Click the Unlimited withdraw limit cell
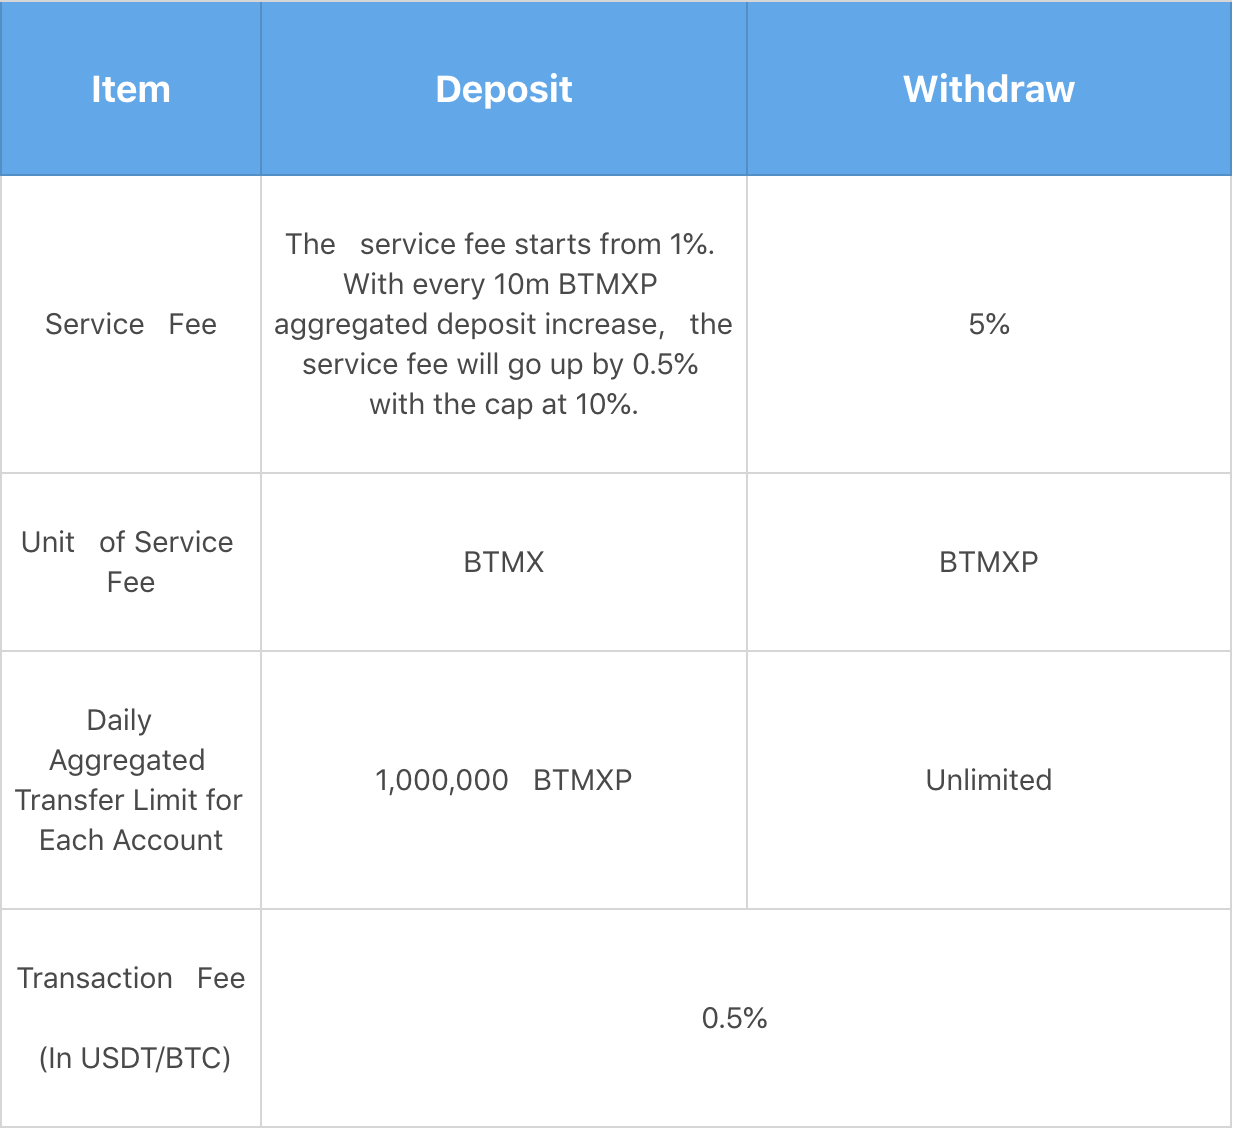Viewport: 1236px width, 1132px height. point(989,780)
